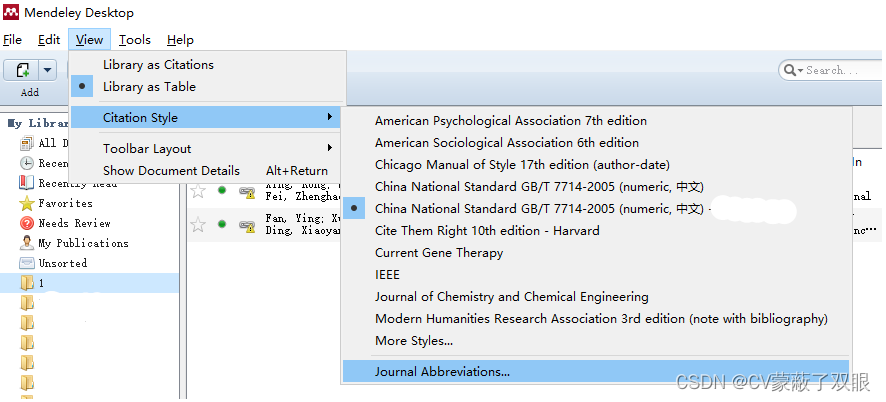Click the All Documents icon
Viewport: 886px width, 402px height.
coord(27,144)
